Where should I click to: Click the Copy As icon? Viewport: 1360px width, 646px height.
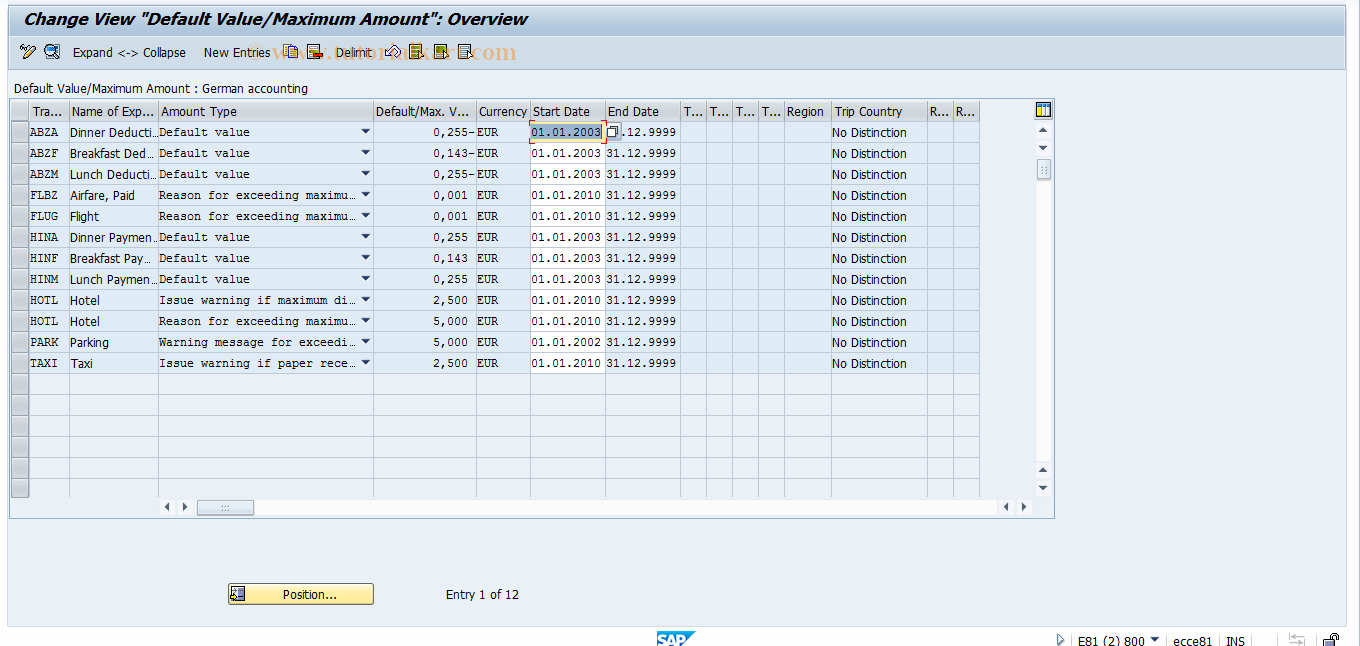coord(291,52)
